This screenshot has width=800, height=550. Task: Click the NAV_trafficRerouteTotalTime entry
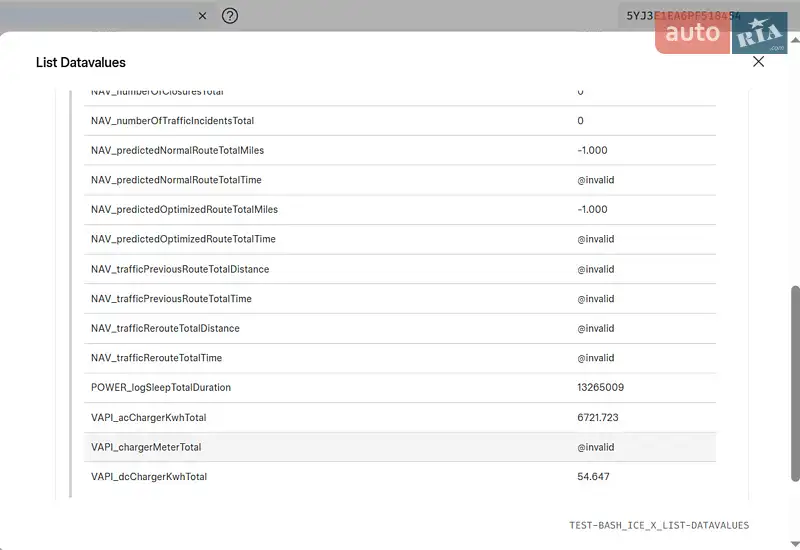[x=156, y=358]
